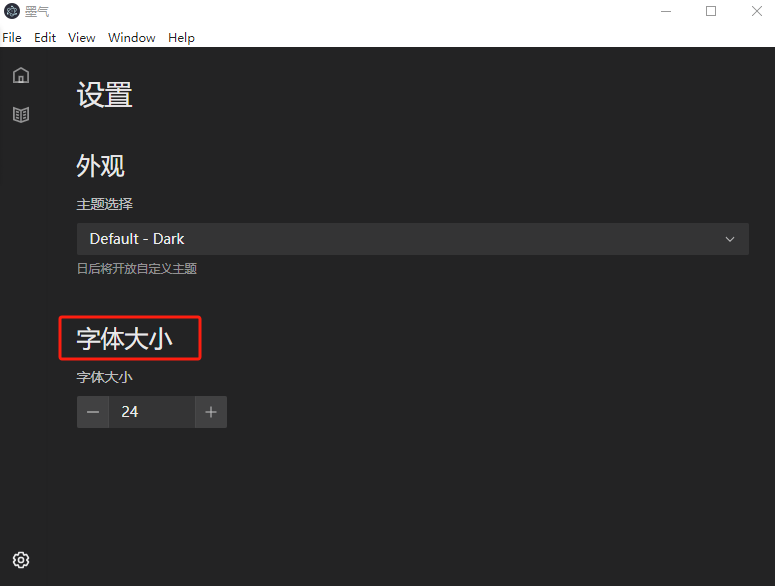Click the 日后将开放自定义主题 hint text
Viewport: 775px width, 586px height.
[137, 268]
